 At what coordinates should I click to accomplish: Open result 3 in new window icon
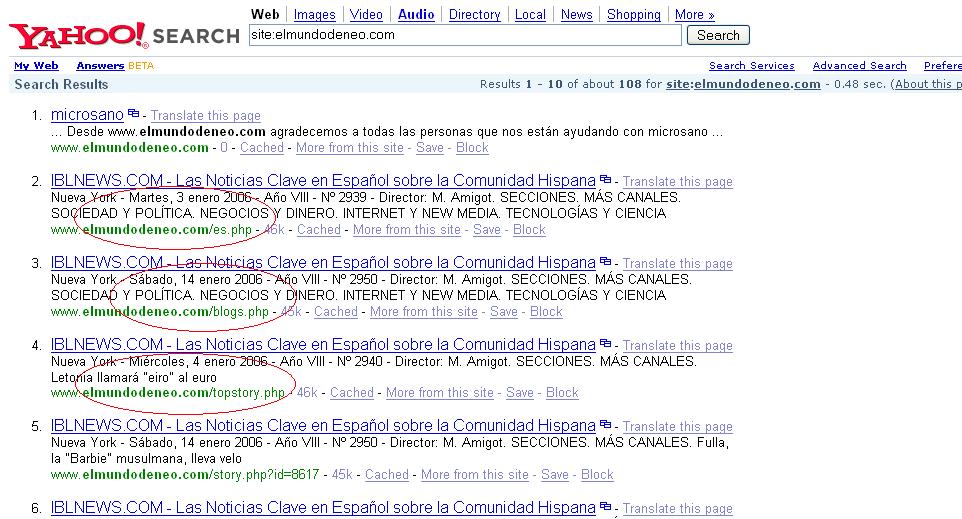[606, 261]
